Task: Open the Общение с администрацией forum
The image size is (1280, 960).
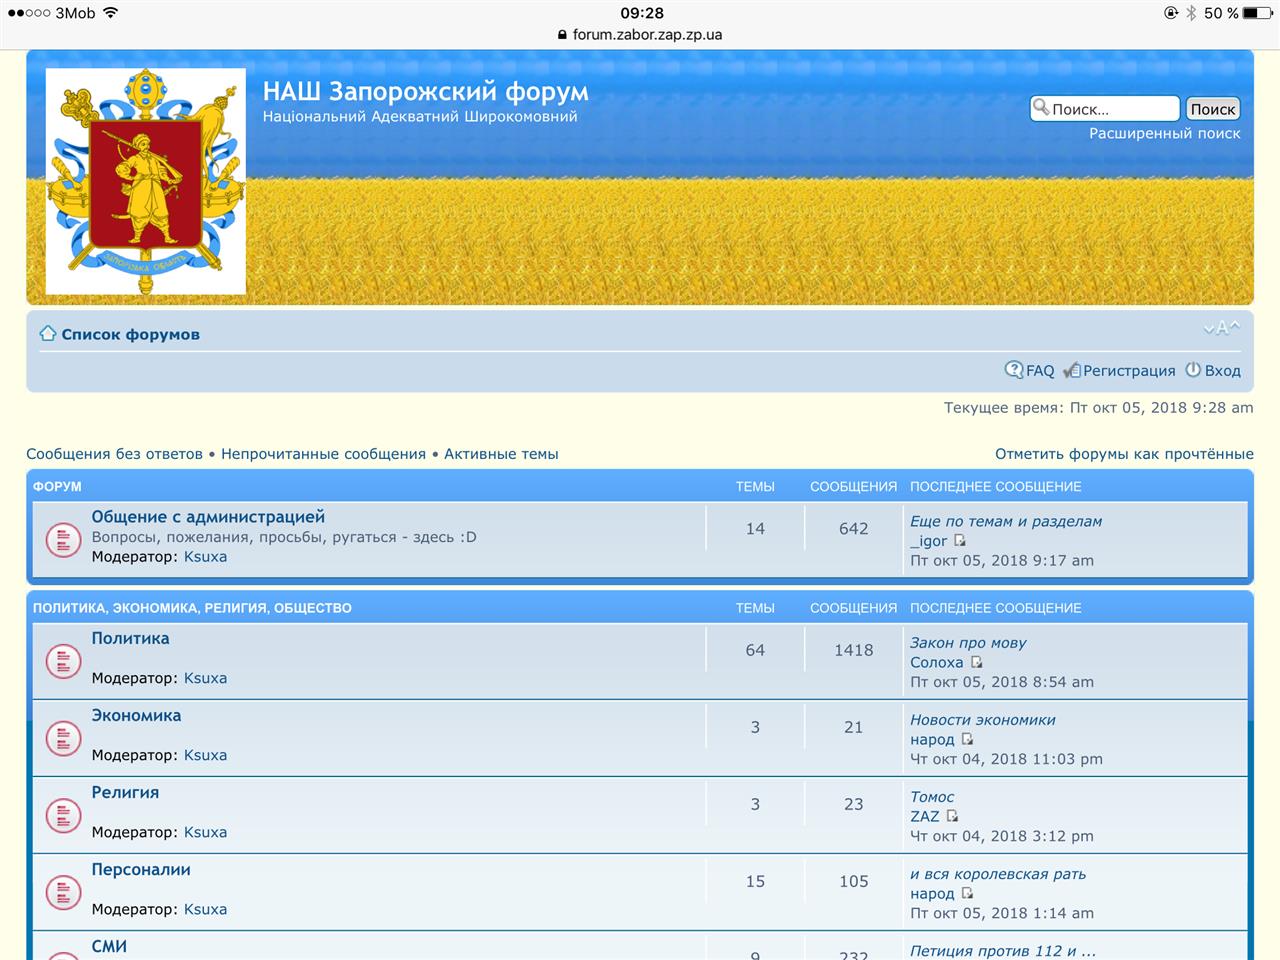Action: click(208, 517)
